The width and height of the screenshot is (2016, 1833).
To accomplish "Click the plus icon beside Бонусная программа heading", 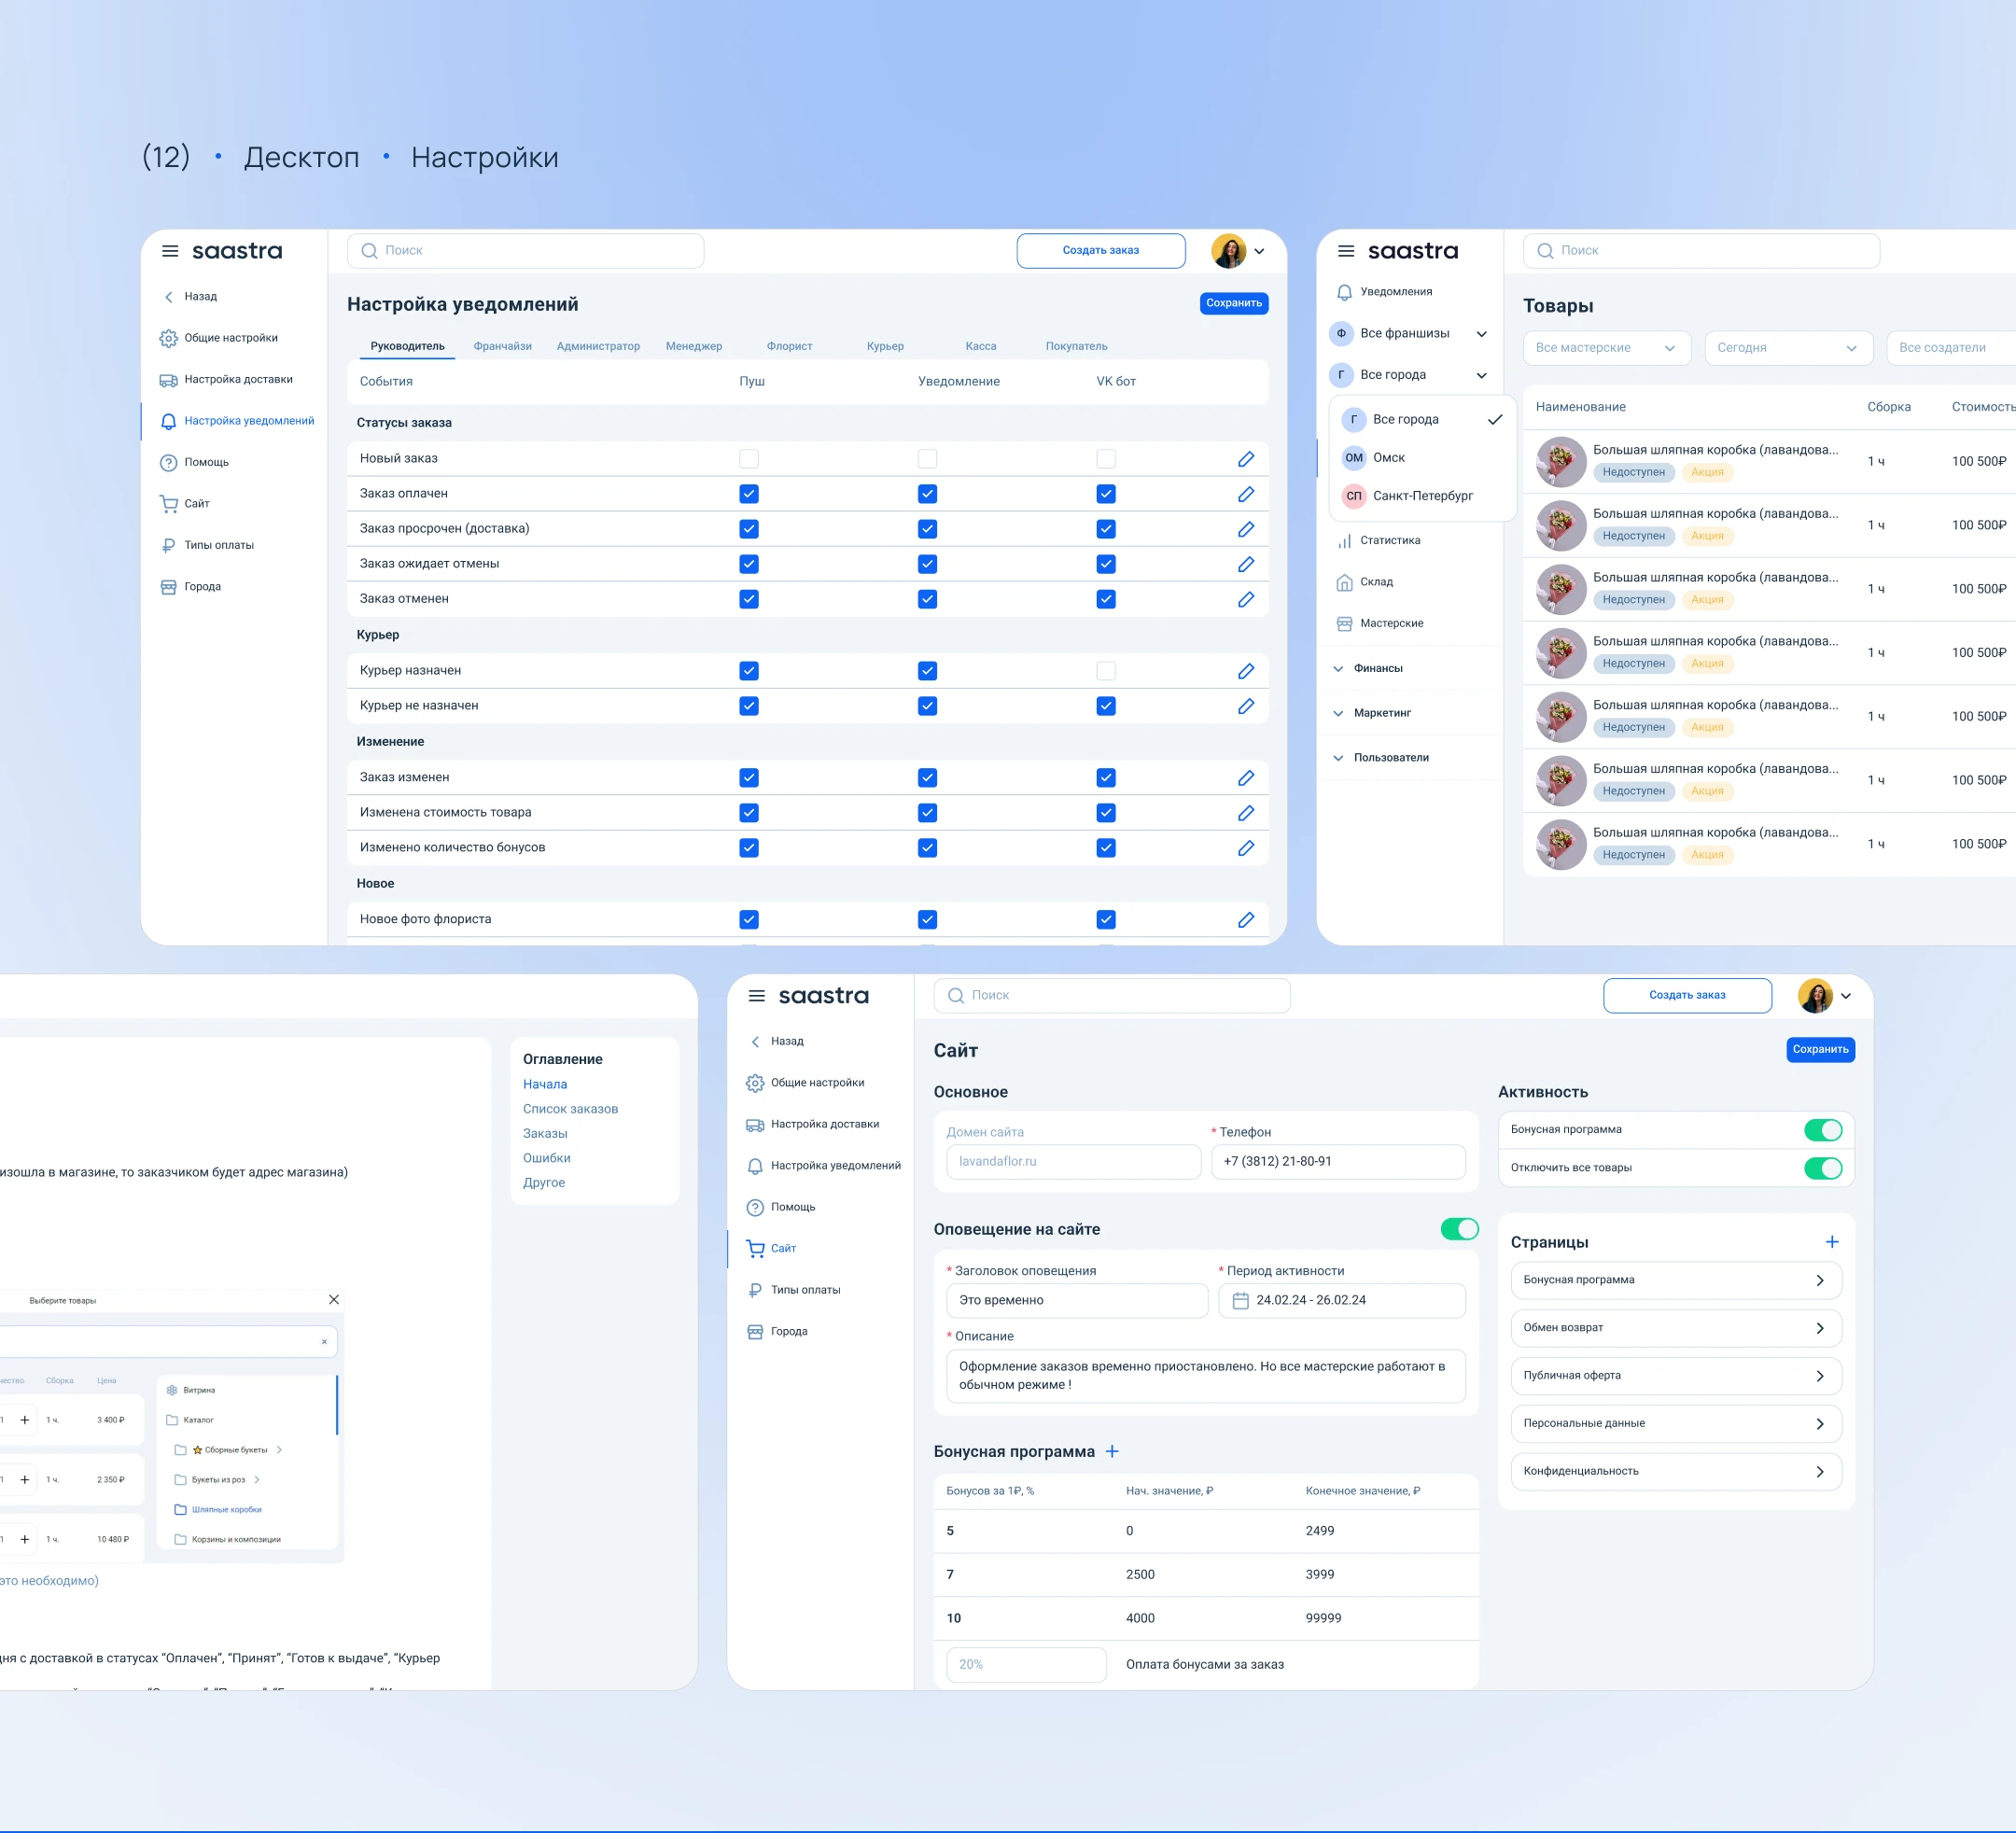I will (1112, 1451).
